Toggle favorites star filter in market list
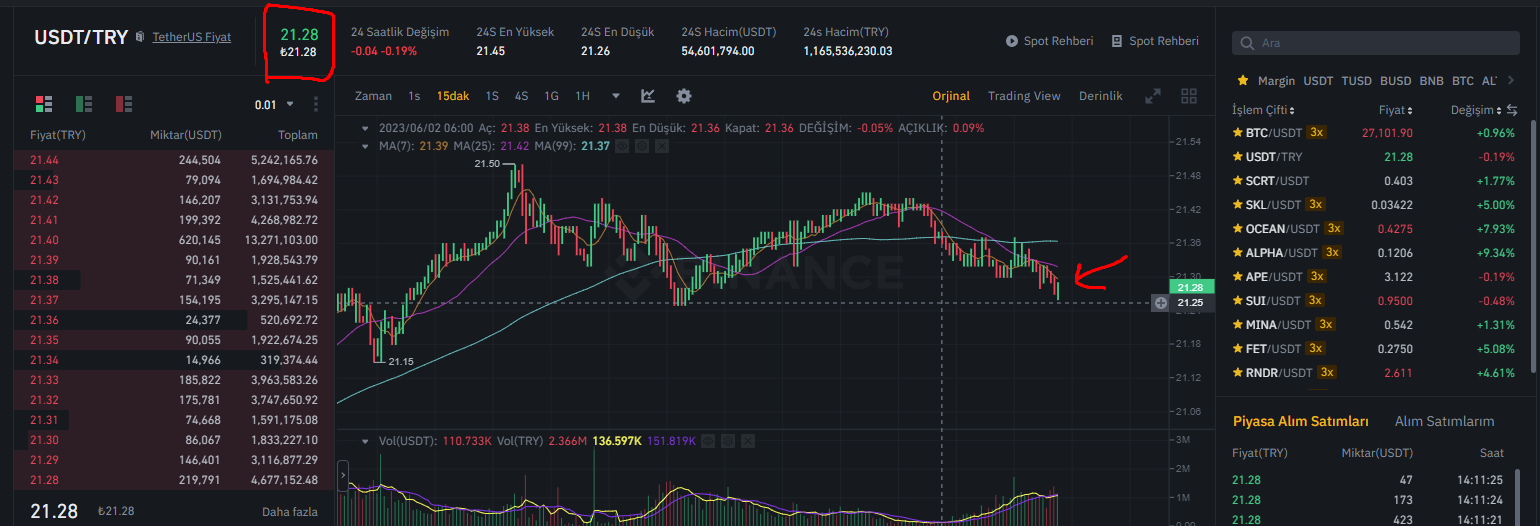This screenshot has height=526, width=1540. tap(1242, 80)
